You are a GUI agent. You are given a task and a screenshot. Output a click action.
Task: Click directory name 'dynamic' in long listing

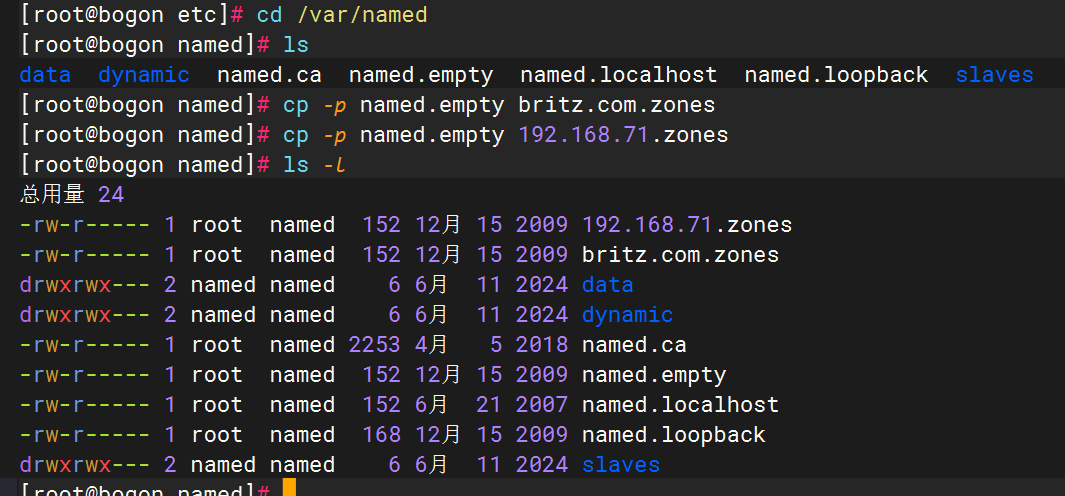click(x=628, y=315)
